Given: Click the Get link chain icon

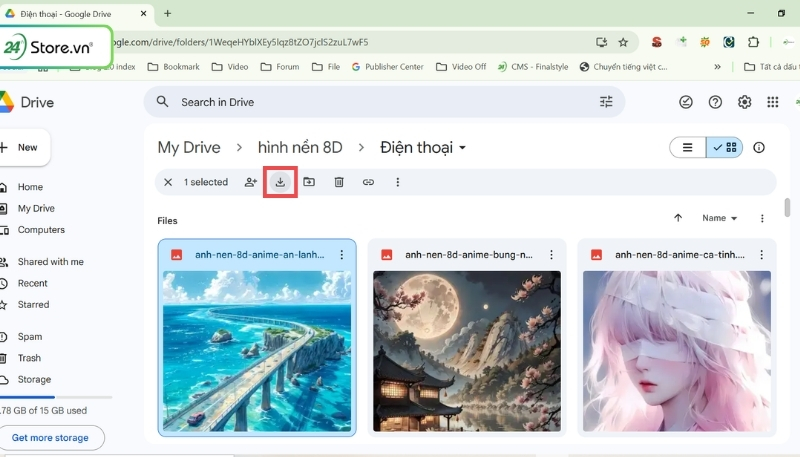Looking at the screenshot, I should (368, 182).
